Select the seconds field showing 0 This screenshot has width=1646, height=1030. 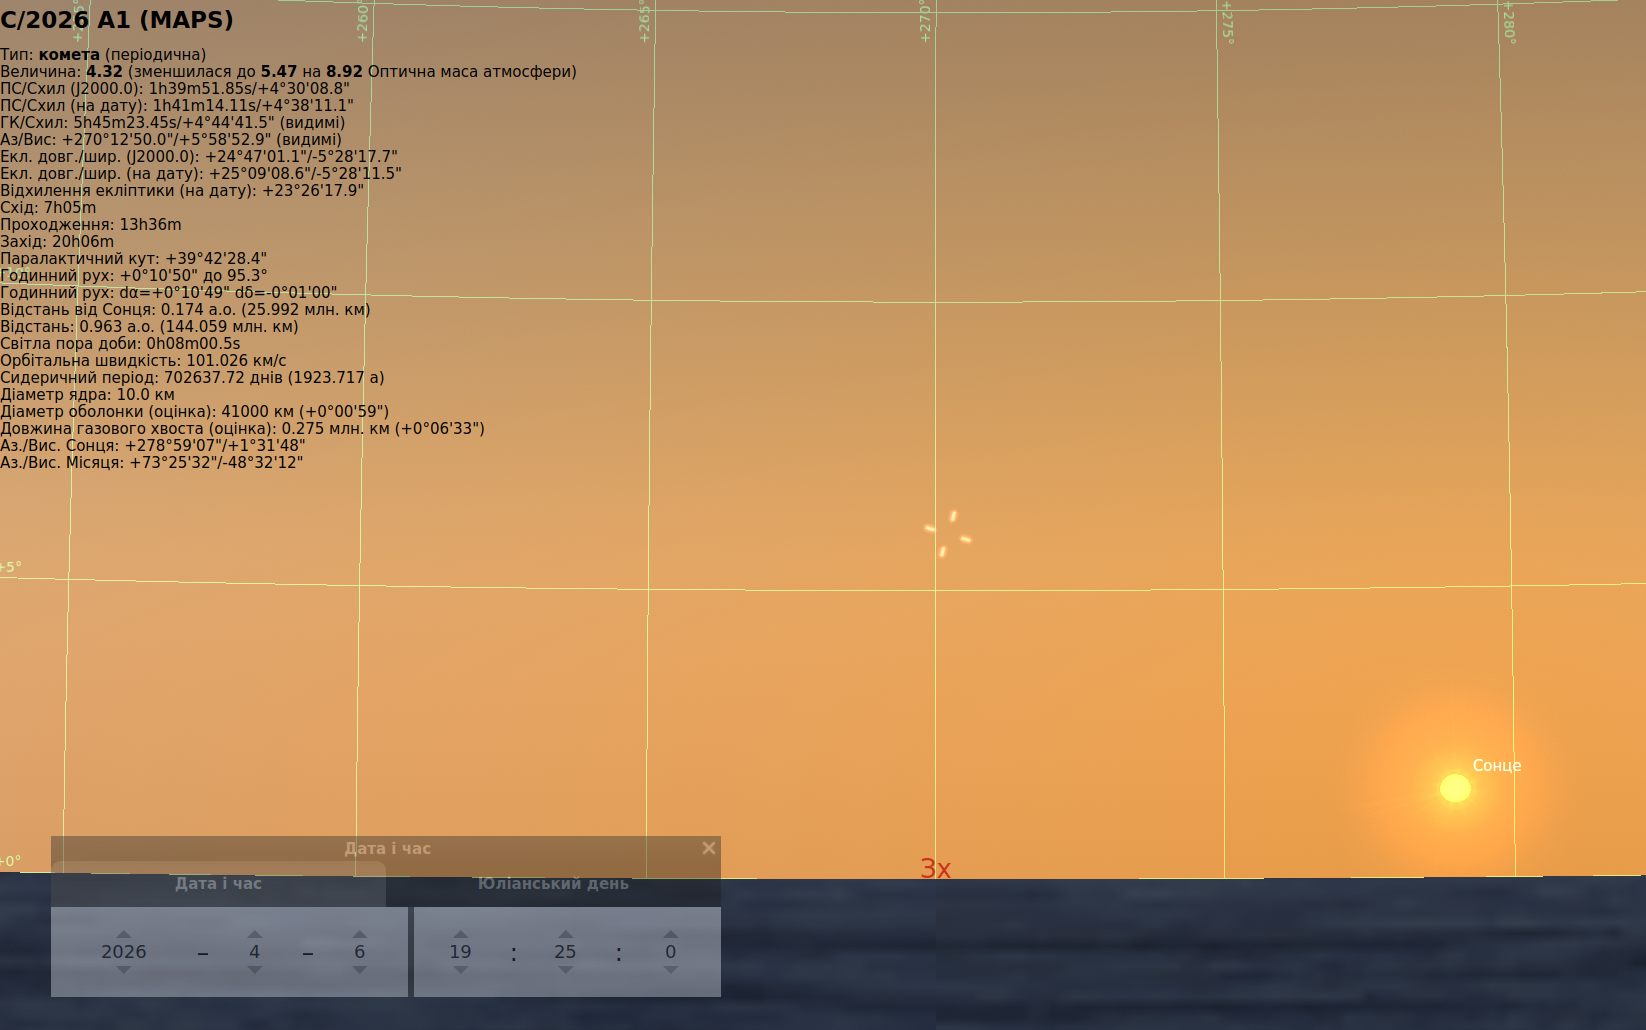click(x=670, y=952)
